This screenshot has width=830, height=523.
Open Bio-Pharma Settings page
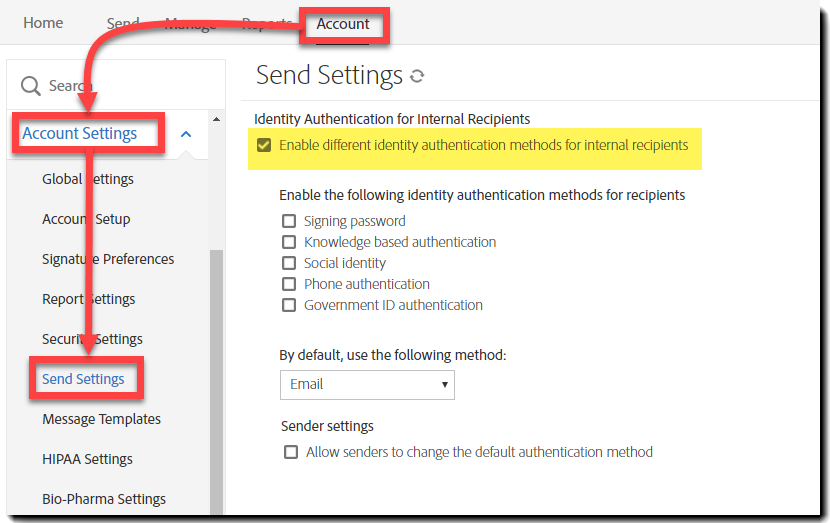point(104,499)
